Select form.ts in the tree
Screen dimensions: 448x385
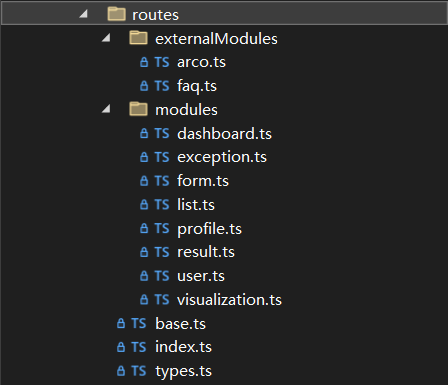tap(203, 181)
